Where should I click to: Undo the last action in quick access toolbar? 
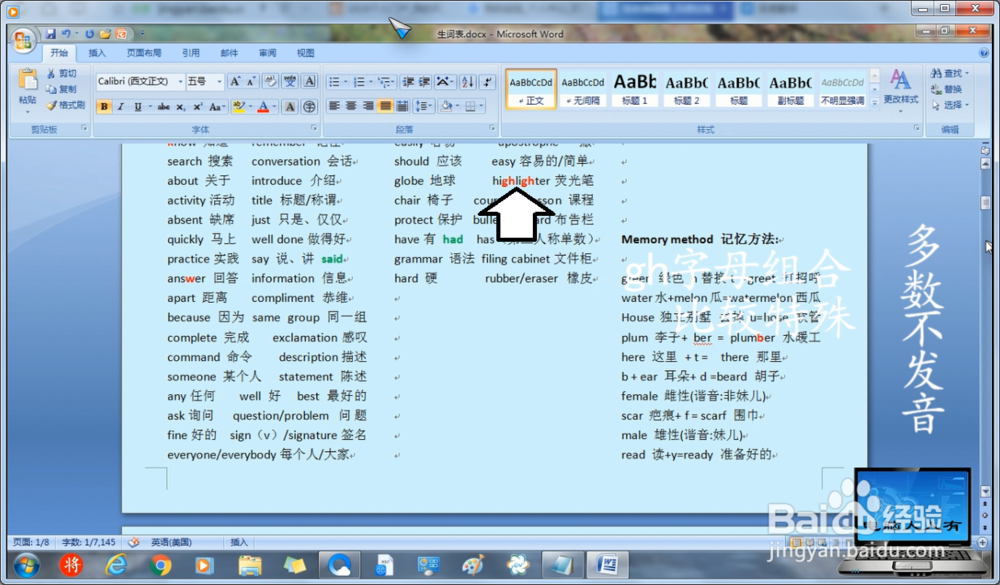pos(65,34)
